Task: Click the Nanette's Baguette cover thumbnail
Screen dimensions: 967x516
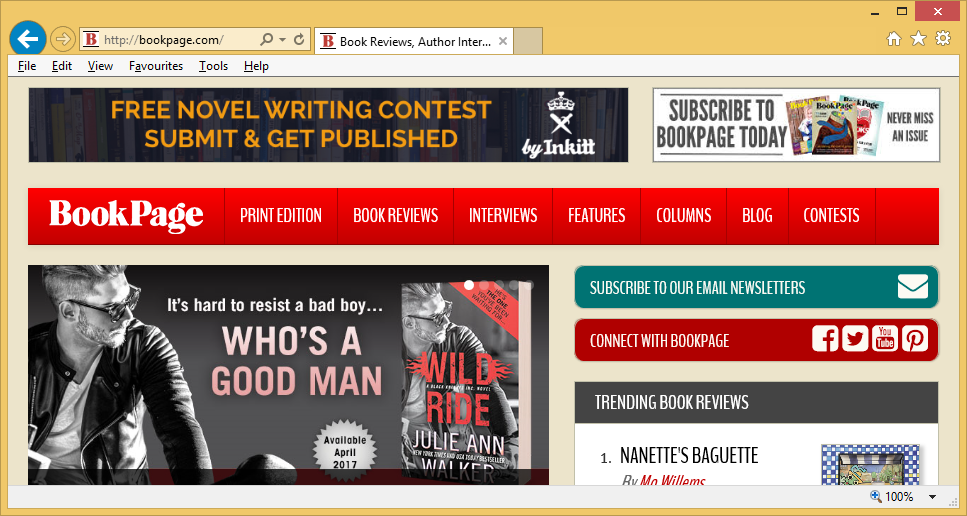Action: (870, 465)
